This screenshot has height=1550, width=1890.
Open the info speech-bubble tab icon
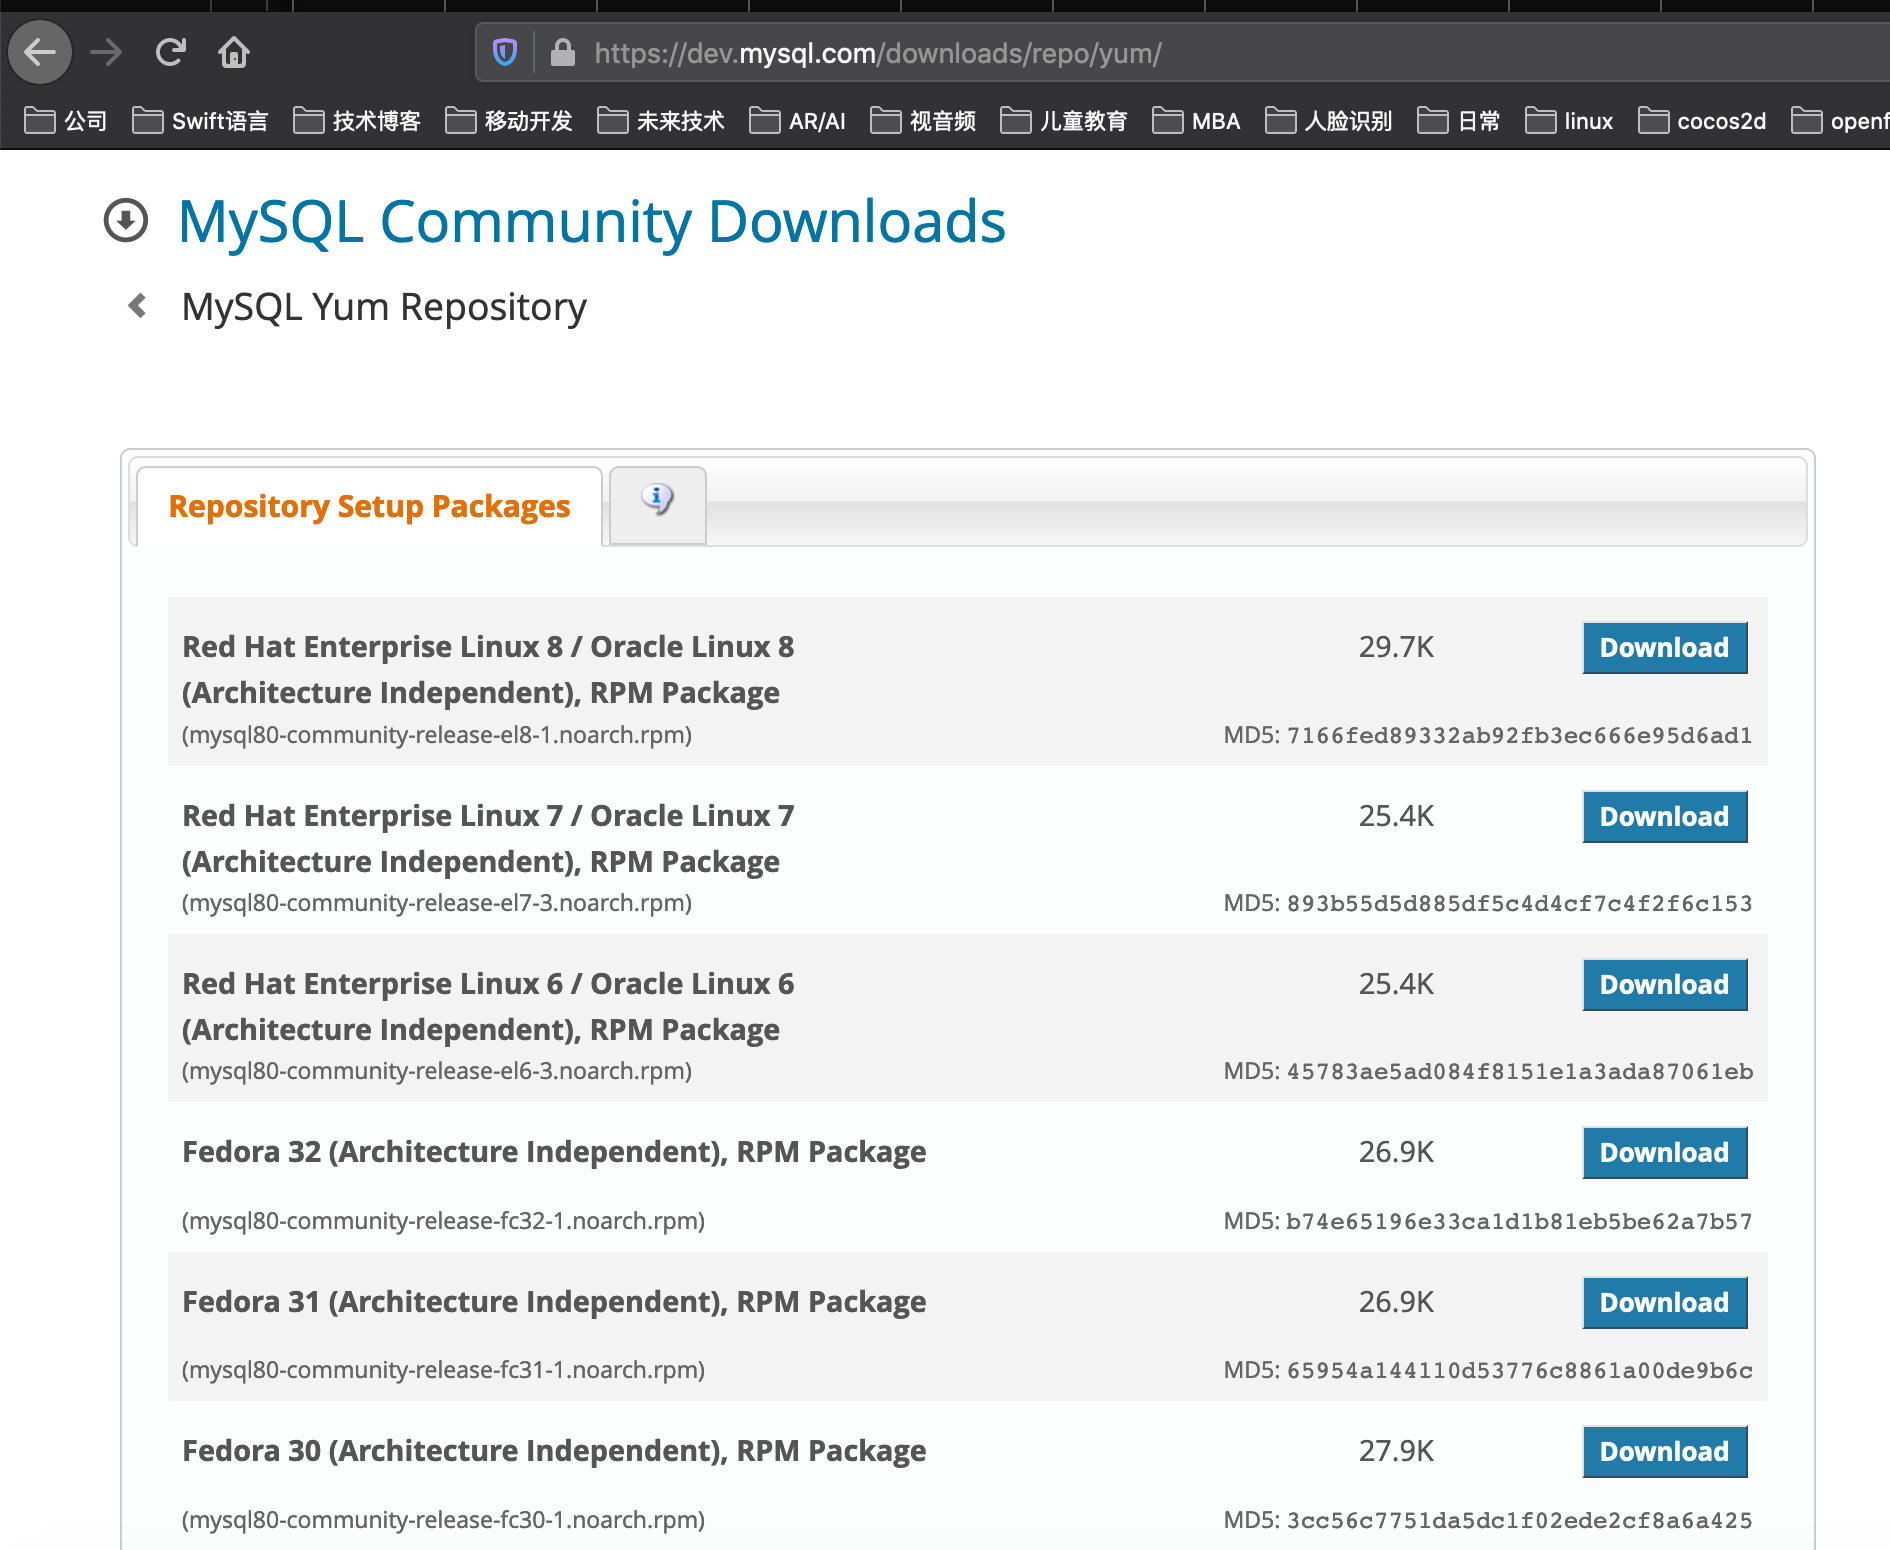point(657,500)
